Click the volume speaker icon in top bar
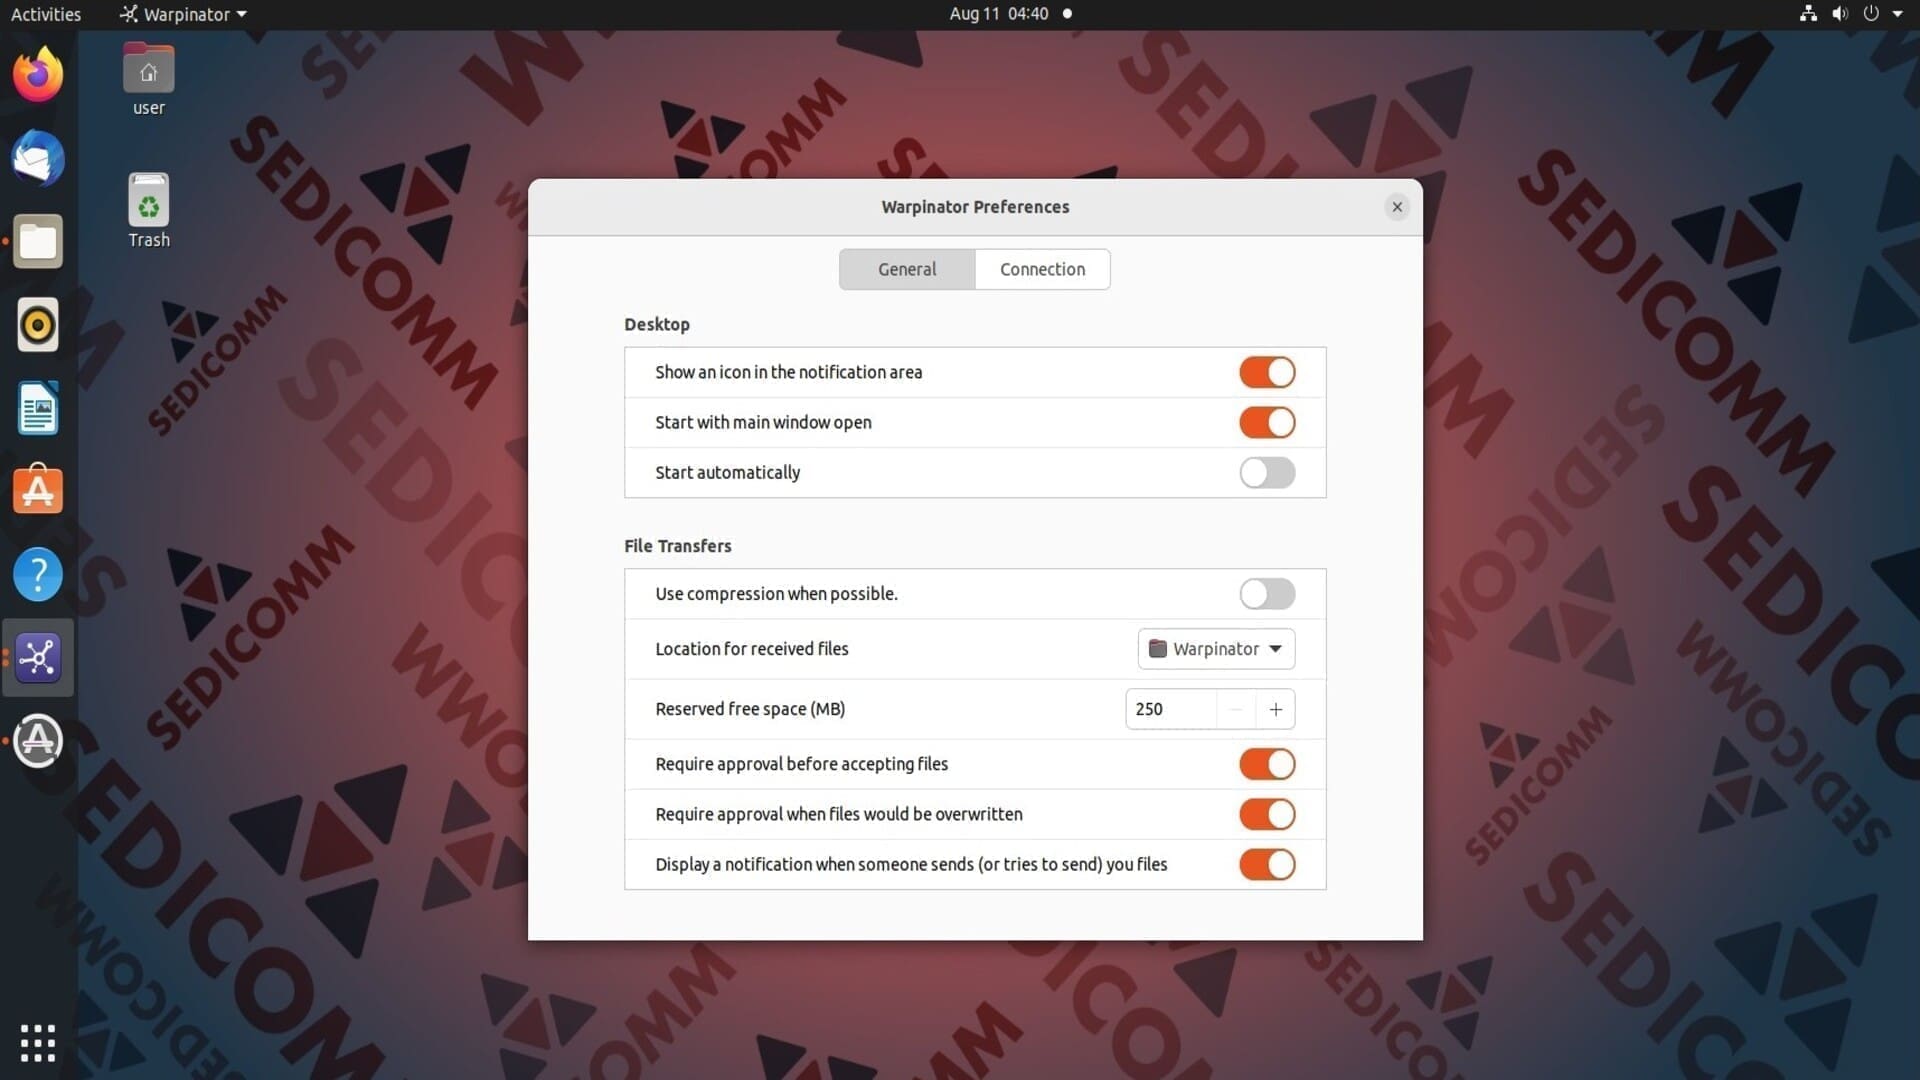 click(x=1839, y=14)
